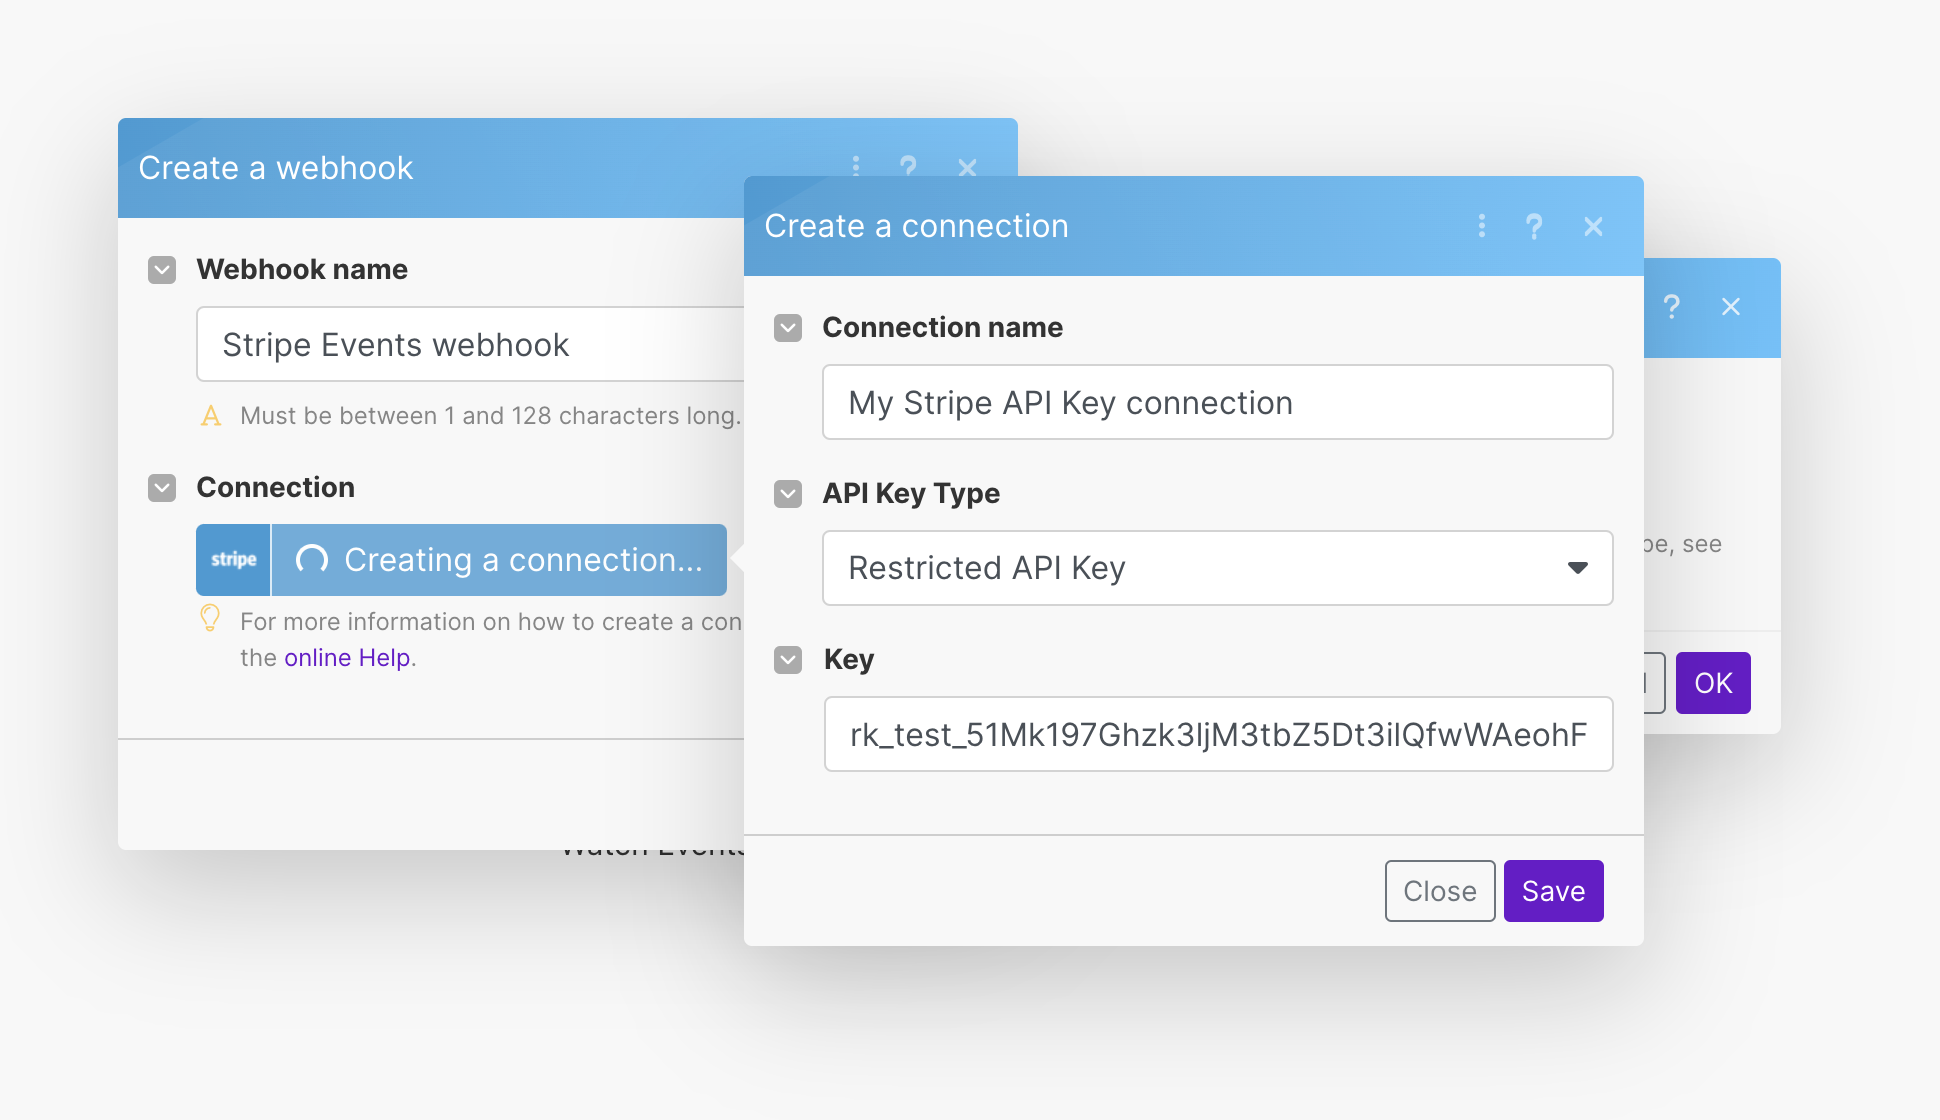
Task: Open help in Create a connection dialog
Action: pos(1534,226)
